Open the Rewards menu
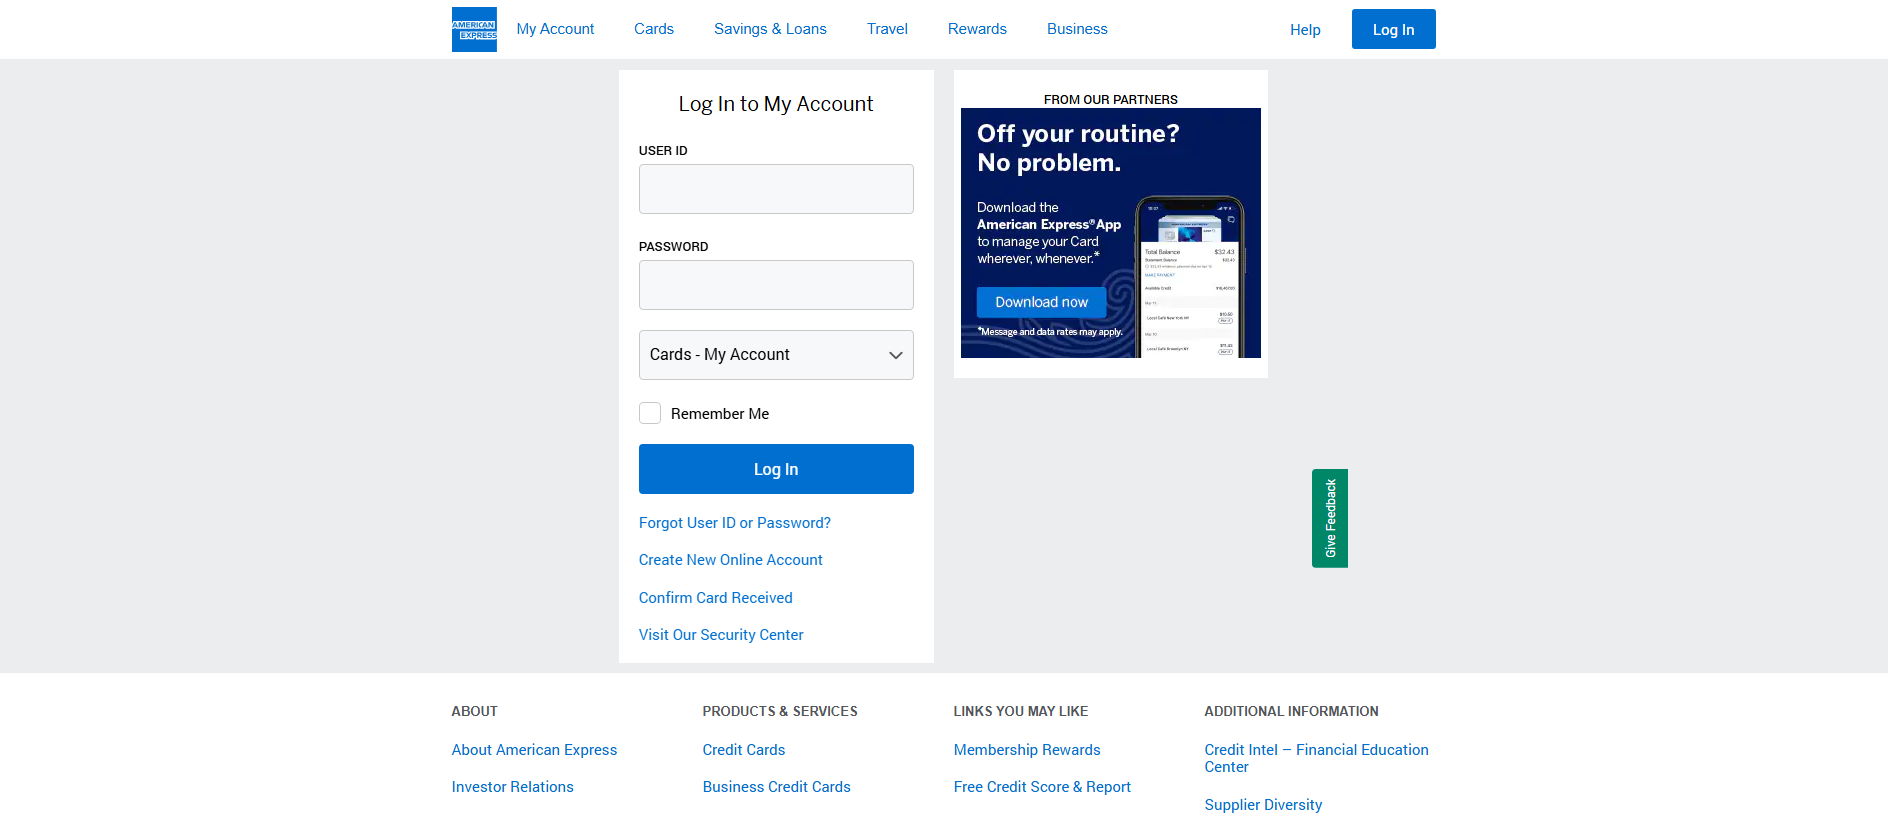This screenshot has width=1888, height=818. click(977, 29)
